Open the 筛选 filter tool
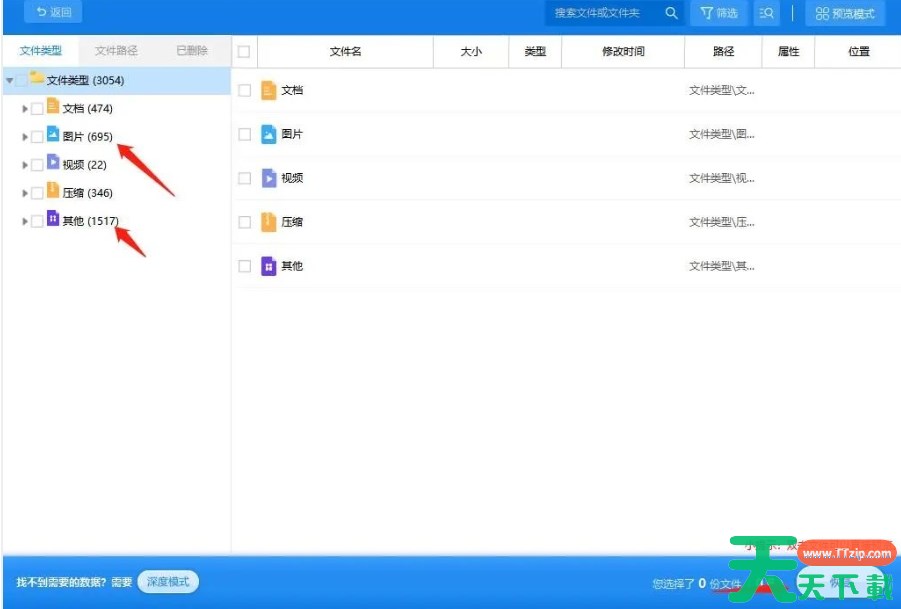The width and height of the screenshot is (901, 609). pyautogui.click(x=718, y=13)
